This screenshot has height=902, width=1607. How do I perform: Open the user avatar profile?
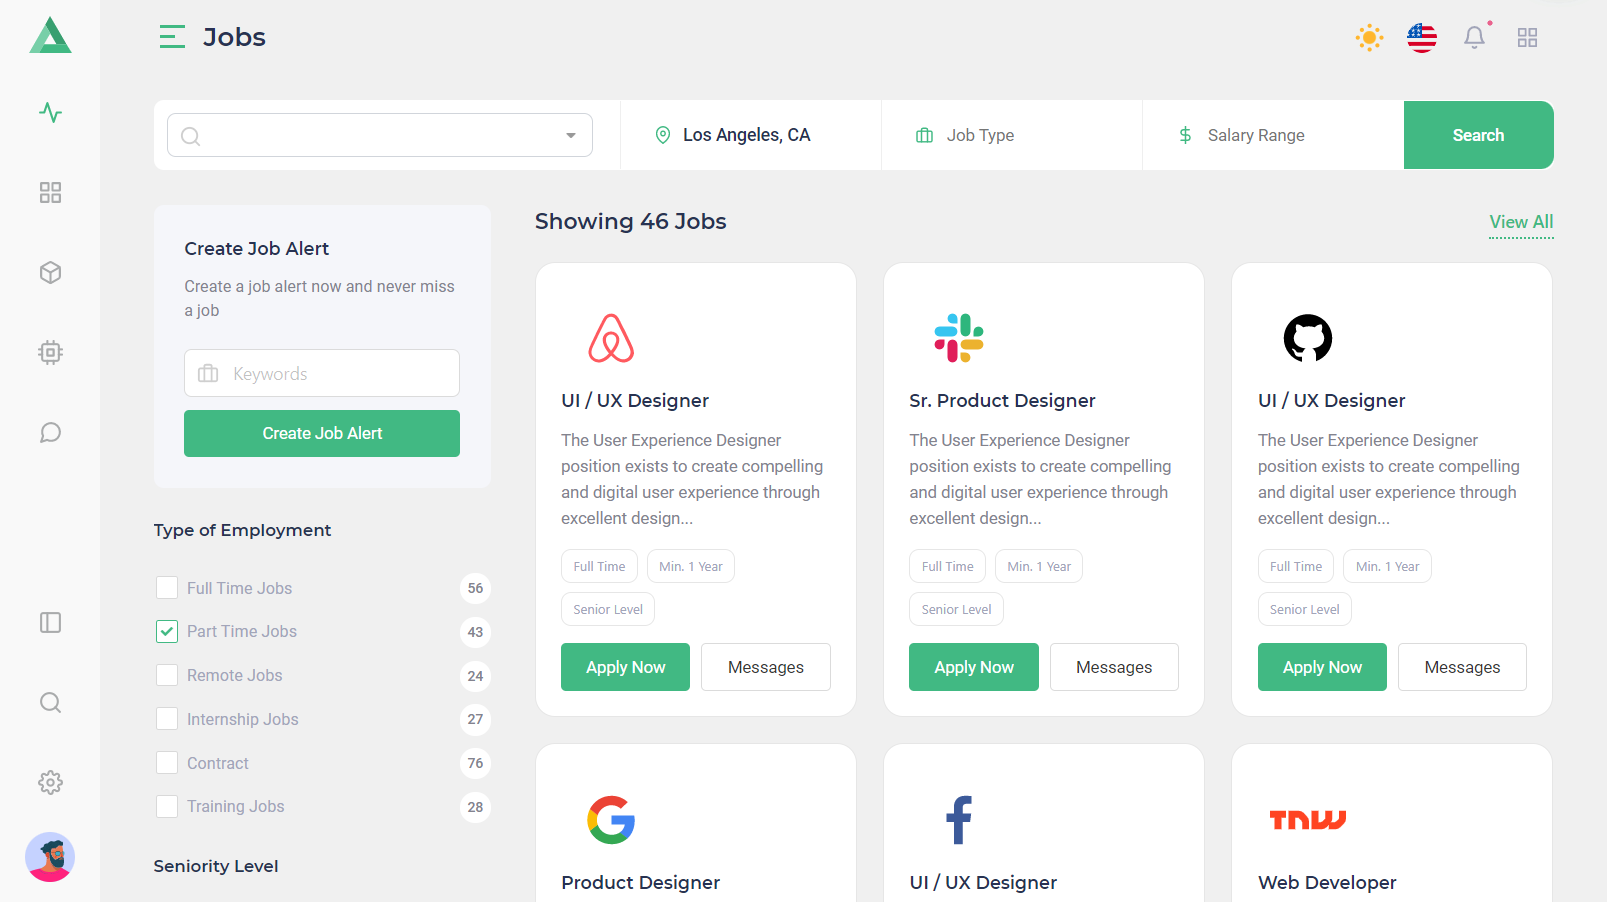pos(50,857)
